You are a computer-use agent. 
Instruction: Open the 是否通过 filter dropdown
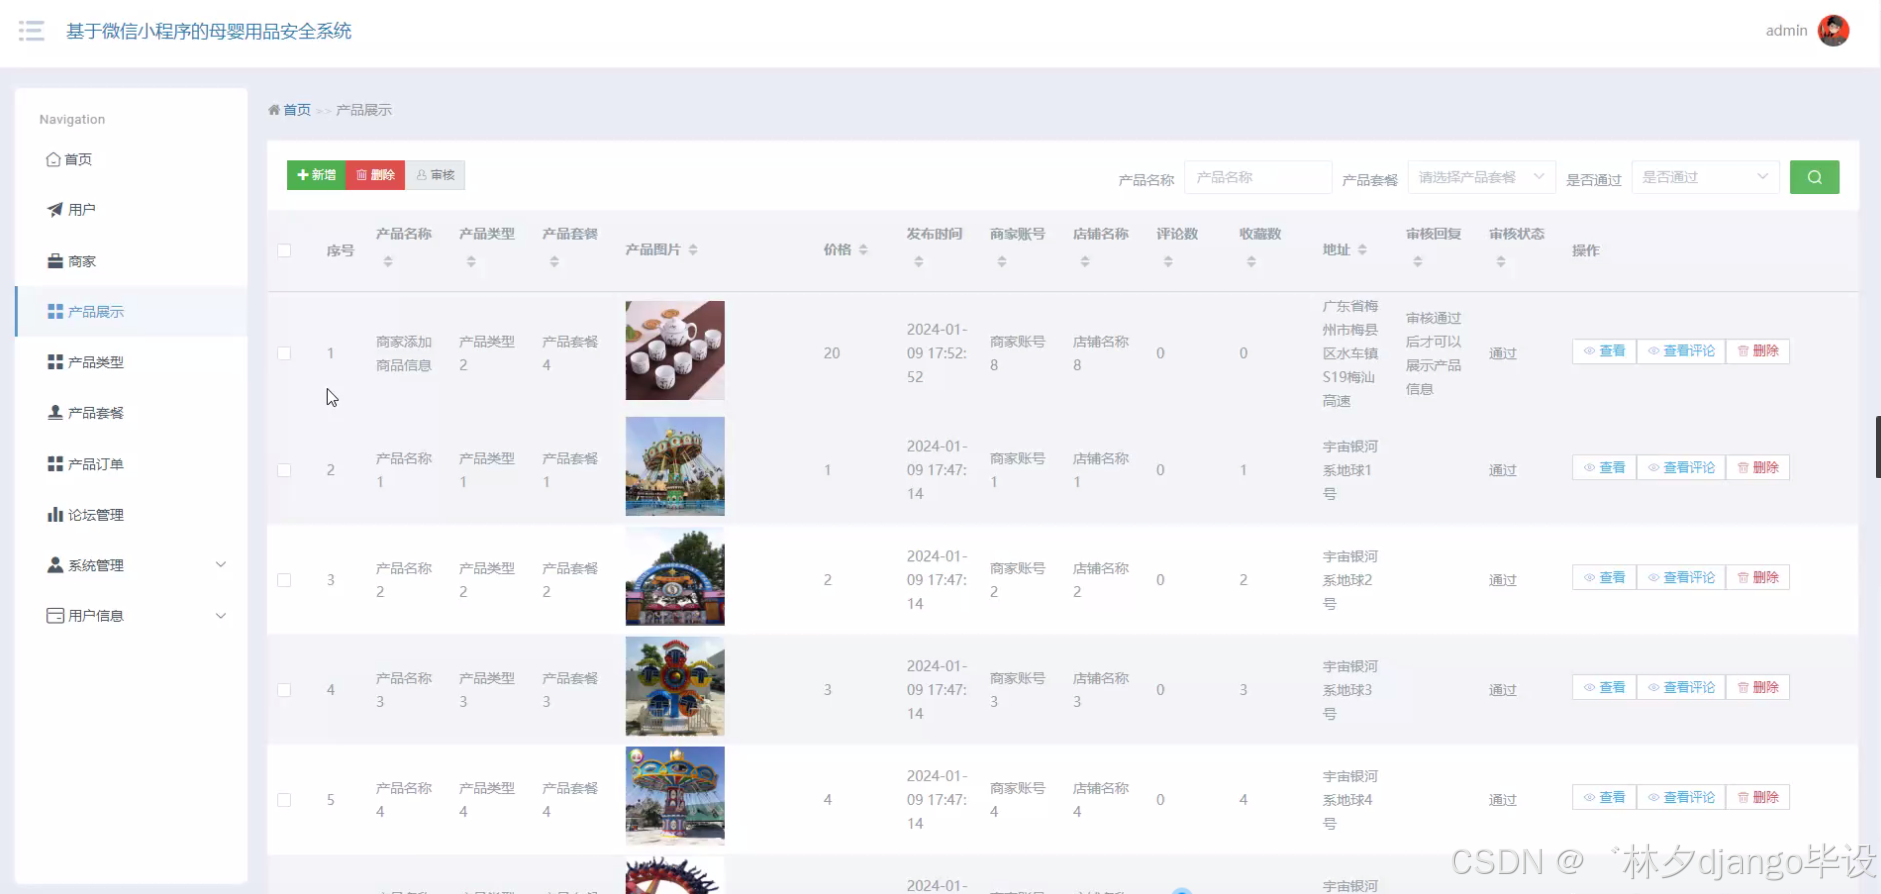[1705, 177]
